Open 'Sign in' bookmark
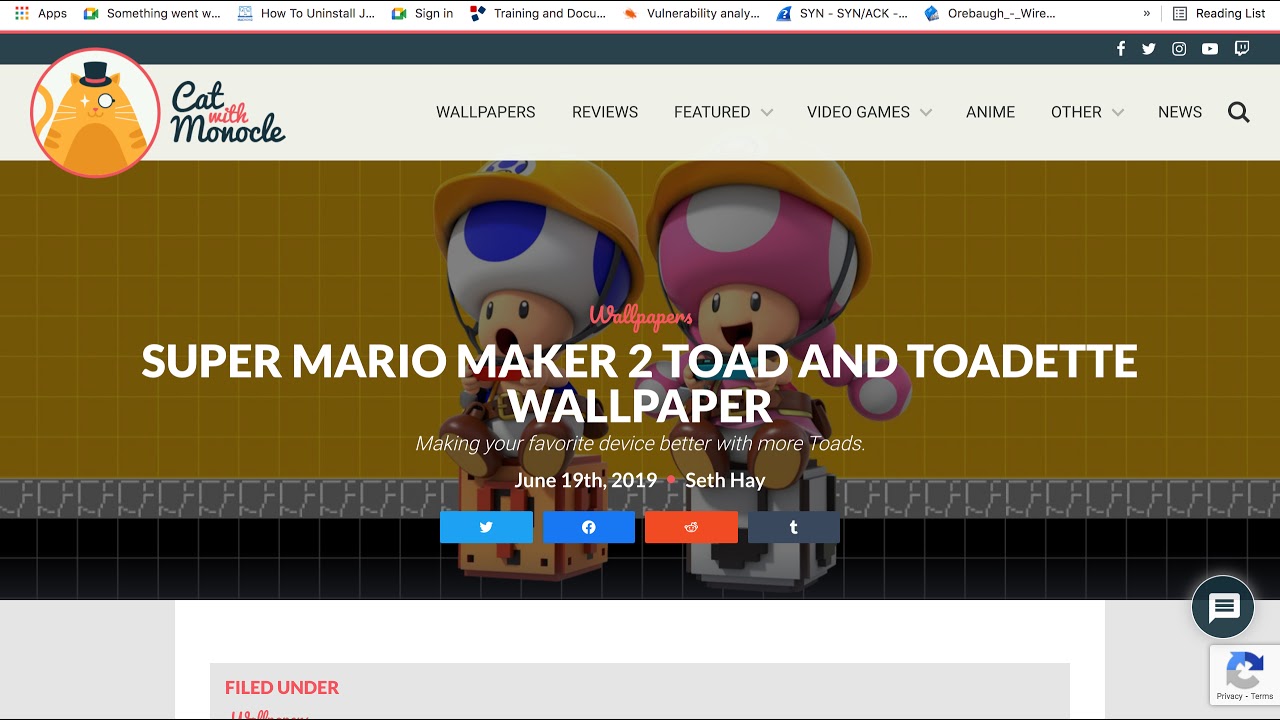Image resolution: width=1280 pixels, height=720 pixels. point(423,13)
